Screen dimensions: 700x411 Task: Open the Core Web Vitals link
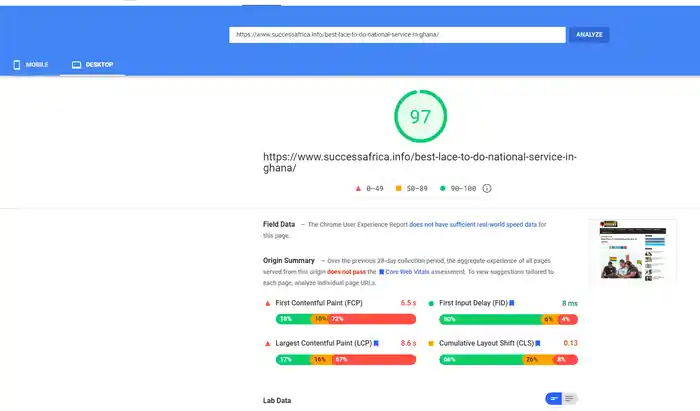point(407,272)
